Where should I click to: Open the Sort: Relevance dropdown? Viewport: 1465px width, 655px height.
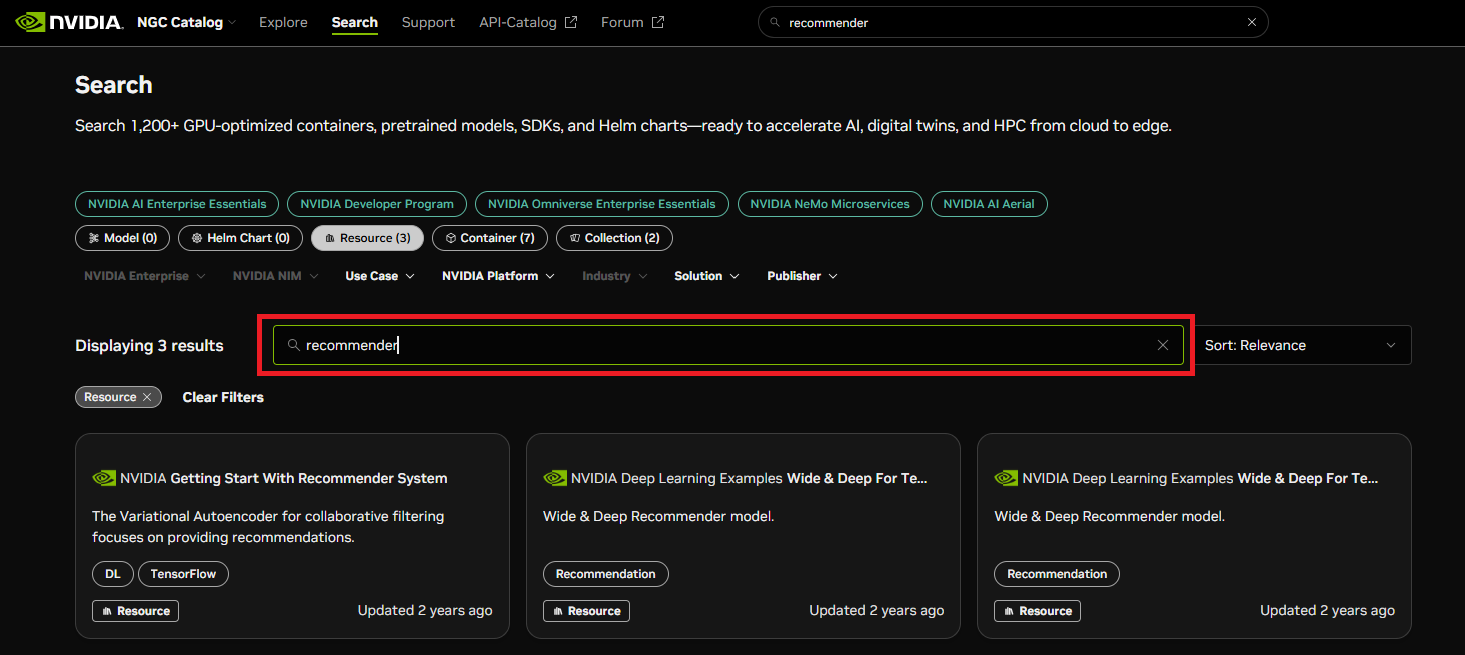coord(1301,345)
